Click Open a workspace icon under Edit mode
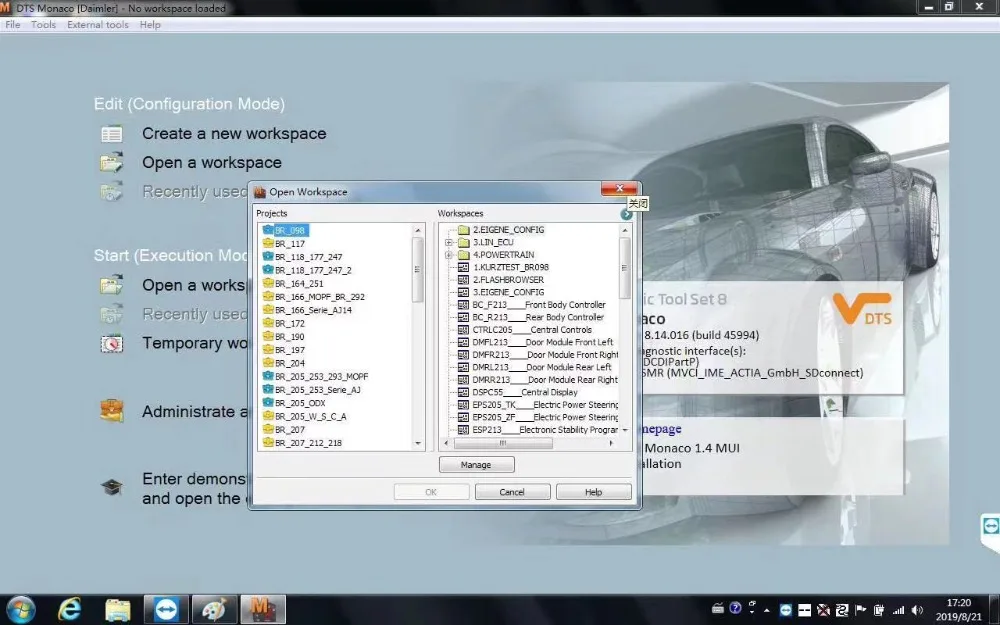The height and width of the screenshot is (625, 1000). 112,163
